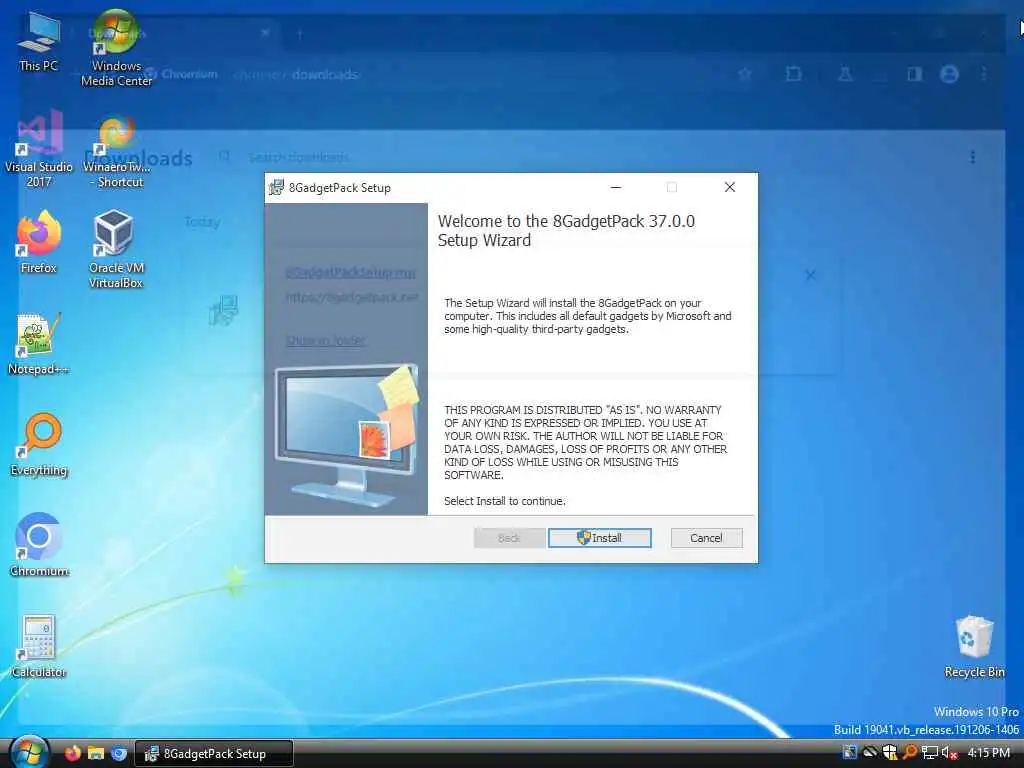Select the Firefox desktop icon

pos(39,242)
